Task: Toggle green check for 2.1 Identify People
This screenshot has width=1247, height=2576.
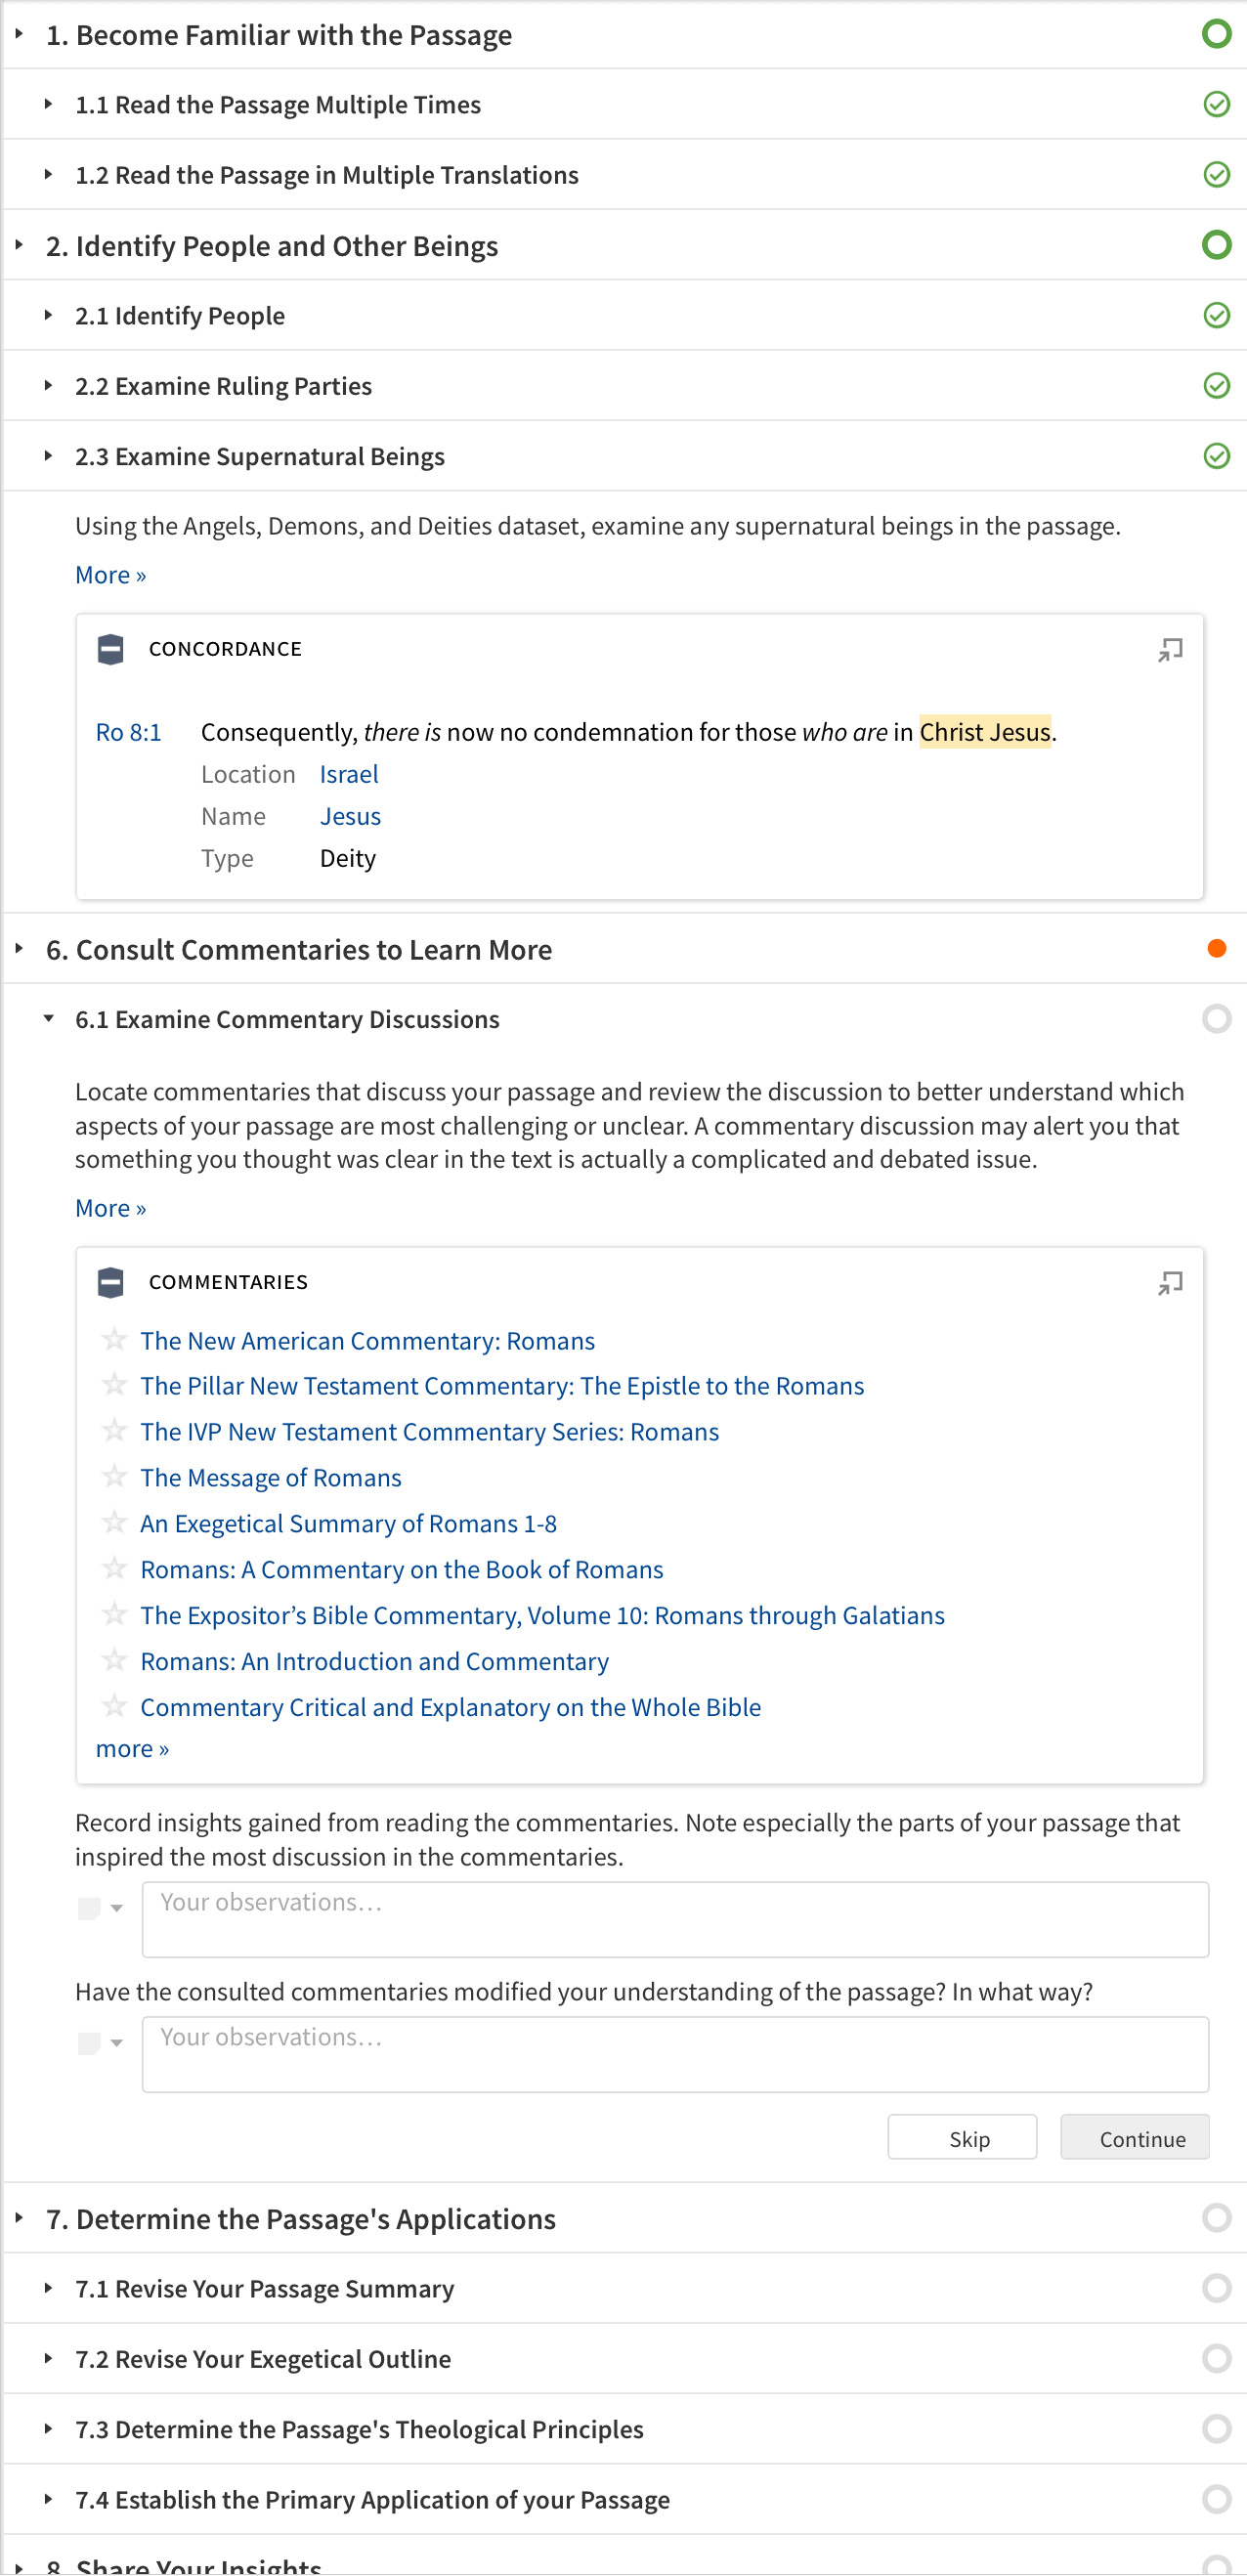Action: 1216,316
